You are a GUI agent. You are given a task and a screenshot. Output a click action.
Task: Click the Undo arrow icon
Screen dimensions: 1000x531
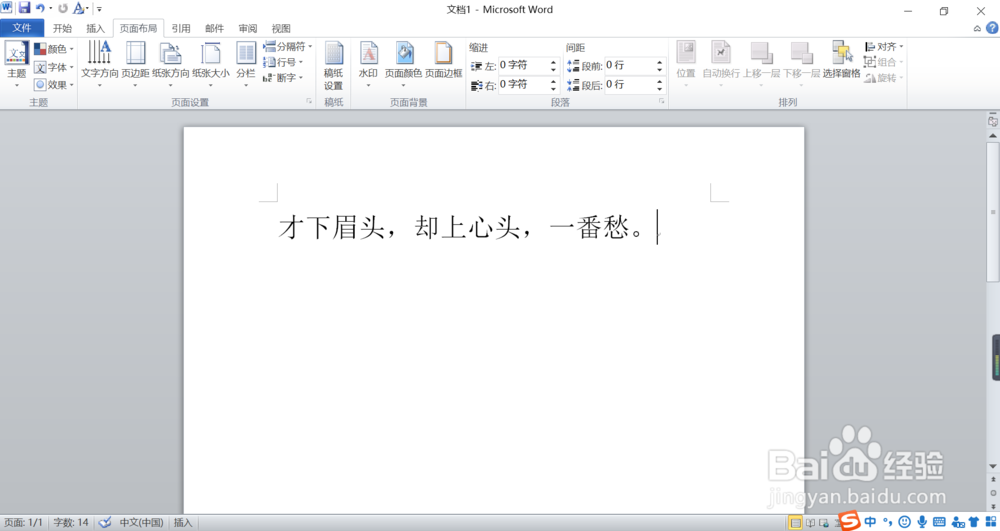(40, 8)
